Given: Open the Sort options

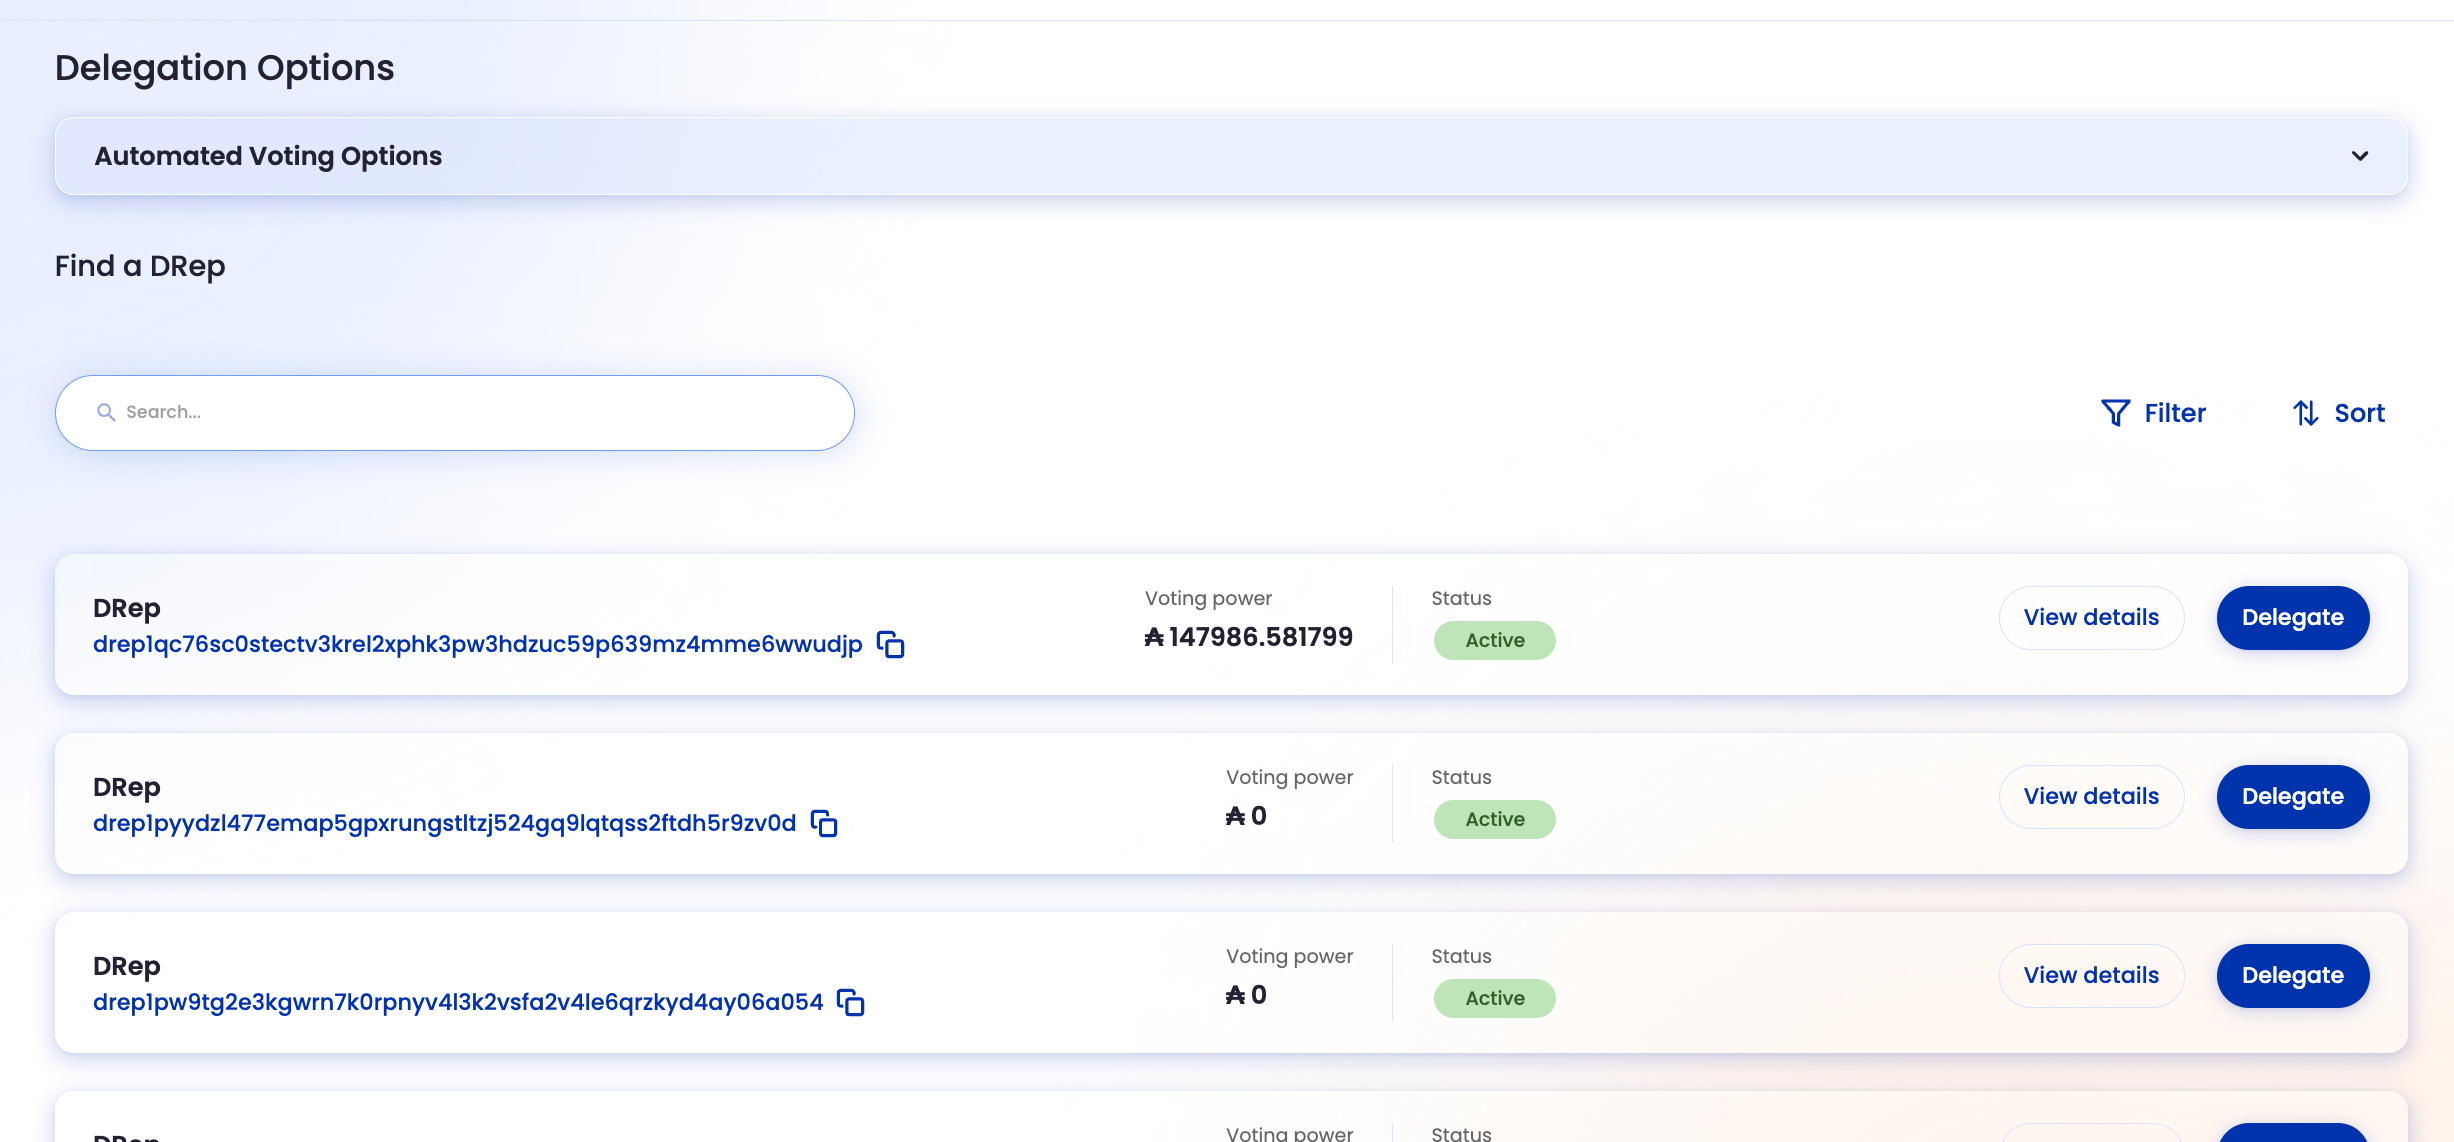Looking at the screenshot, I should click(x=2338, y=413).
